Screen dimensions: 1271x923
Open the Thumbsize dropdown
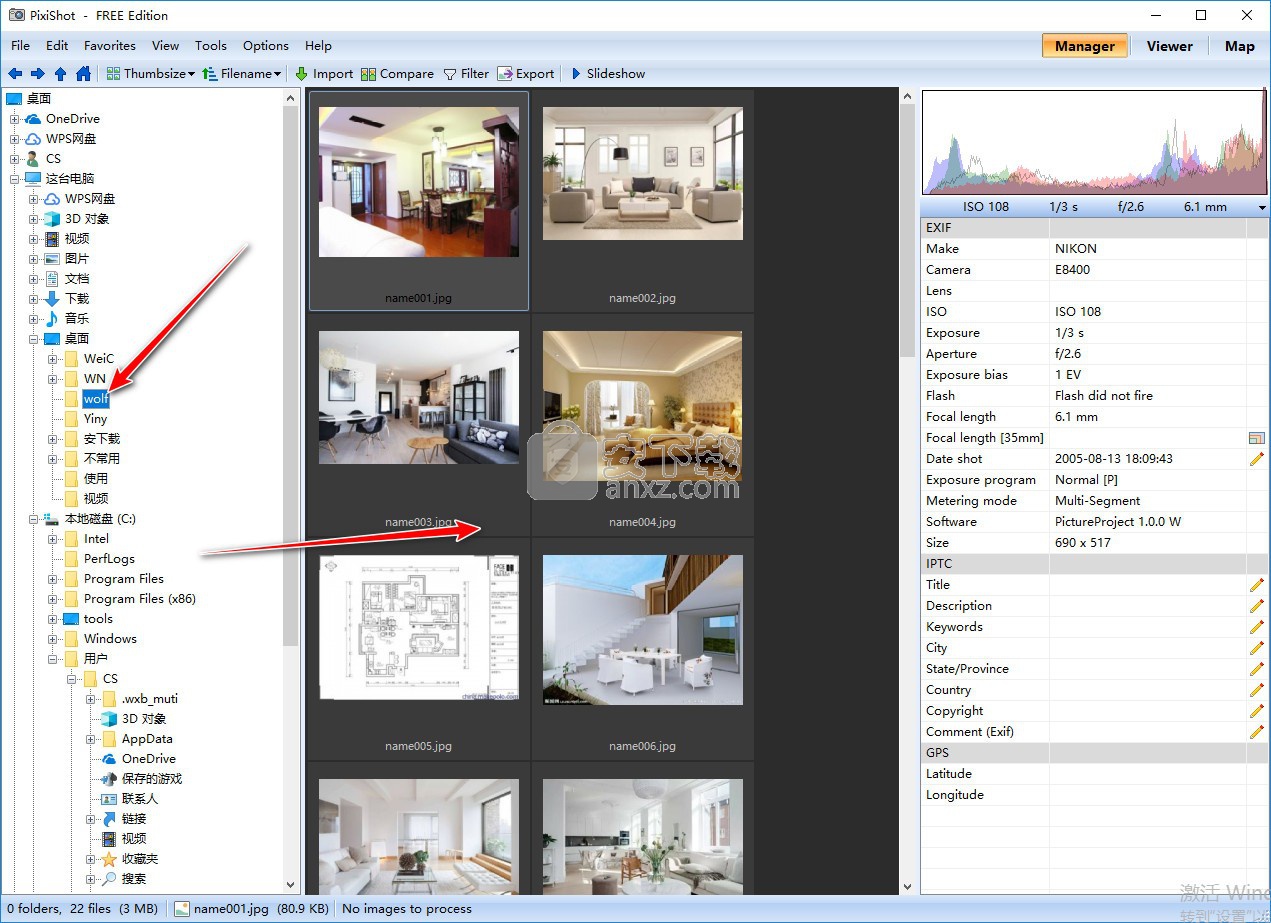pyautogui.click(x=151, y=74)
